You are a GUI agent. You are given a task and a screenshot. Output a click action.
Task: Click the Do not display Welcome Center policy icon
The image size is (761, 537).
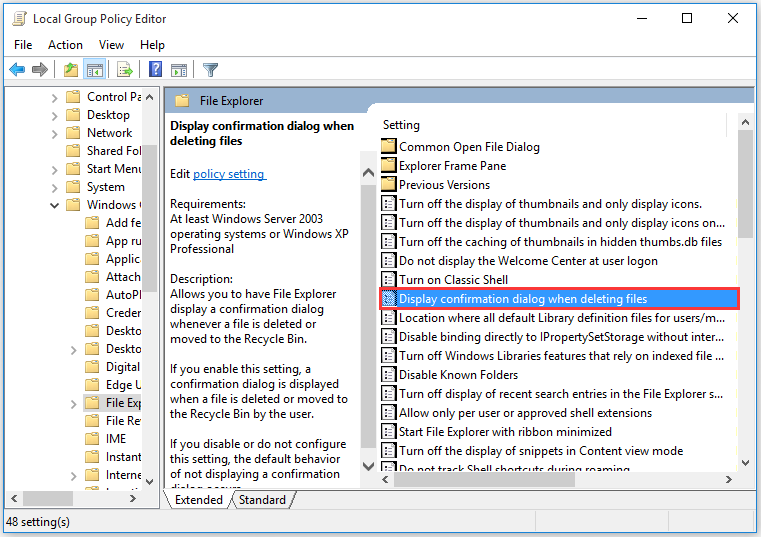[x=388, y=261]
